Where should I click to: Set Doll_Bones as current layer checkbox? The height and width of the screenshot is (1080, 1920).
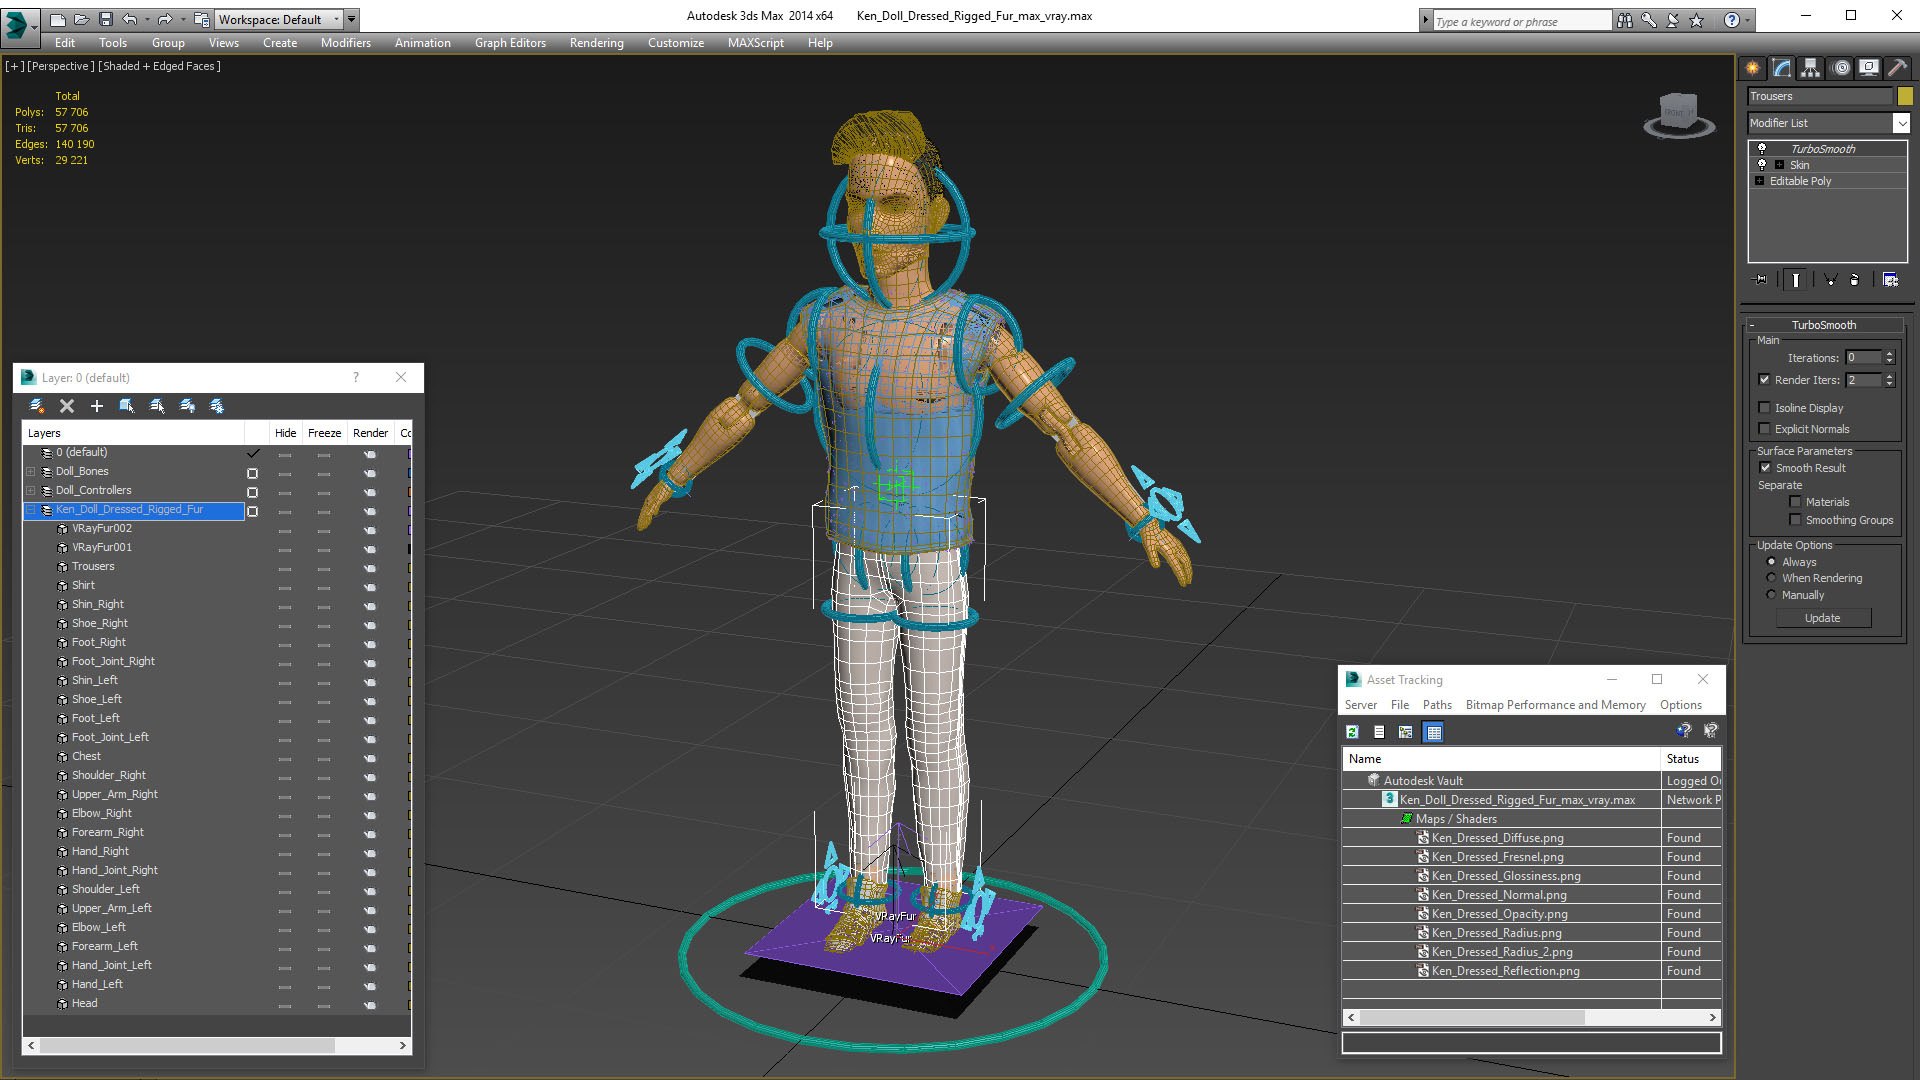pyautogui.click(x=252, y=473)
